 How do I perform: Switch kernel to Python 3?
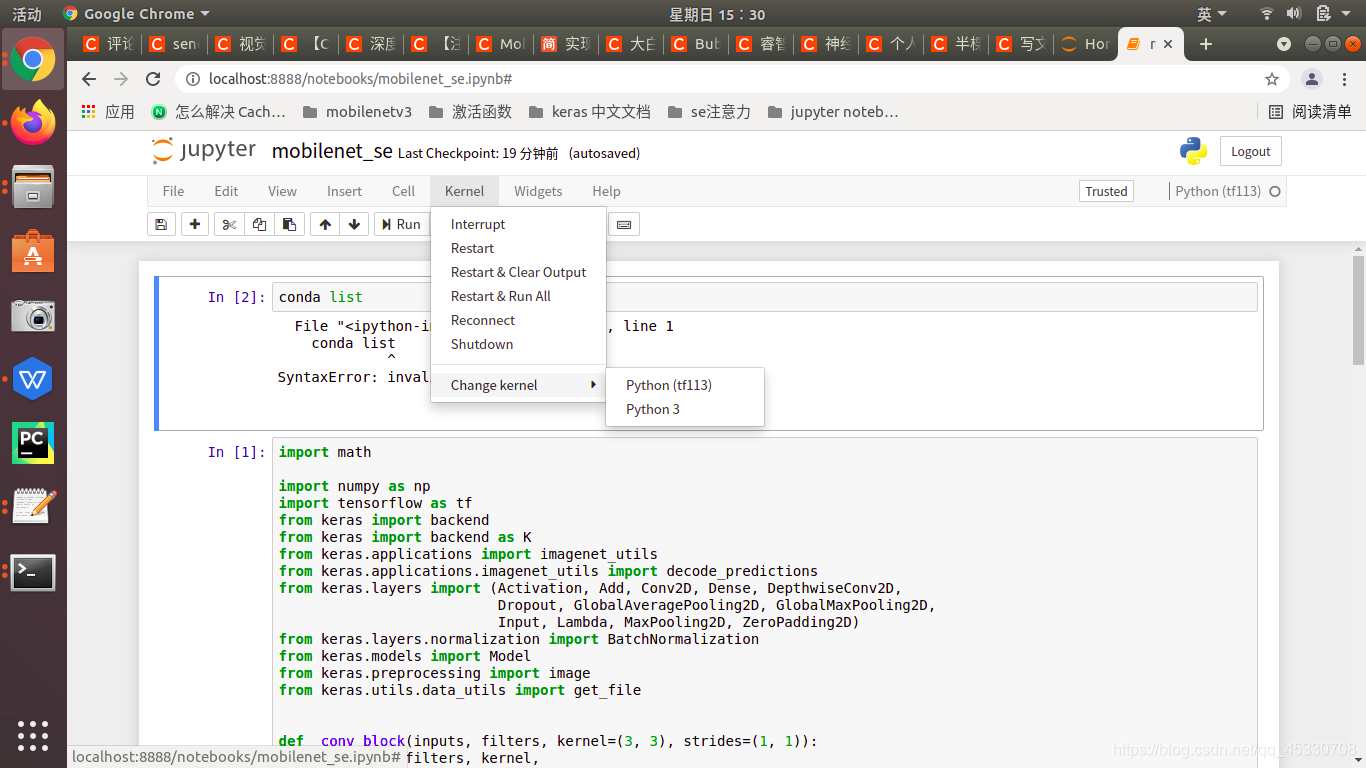coord(685,409)
